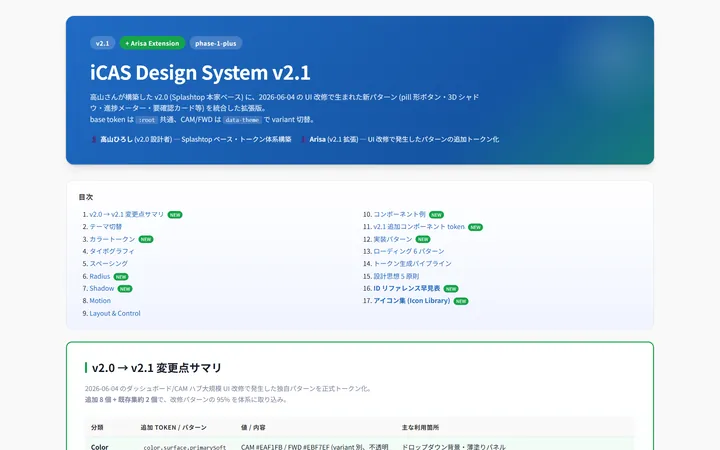Open ローディング 6 パターン link

pos(409,251)
